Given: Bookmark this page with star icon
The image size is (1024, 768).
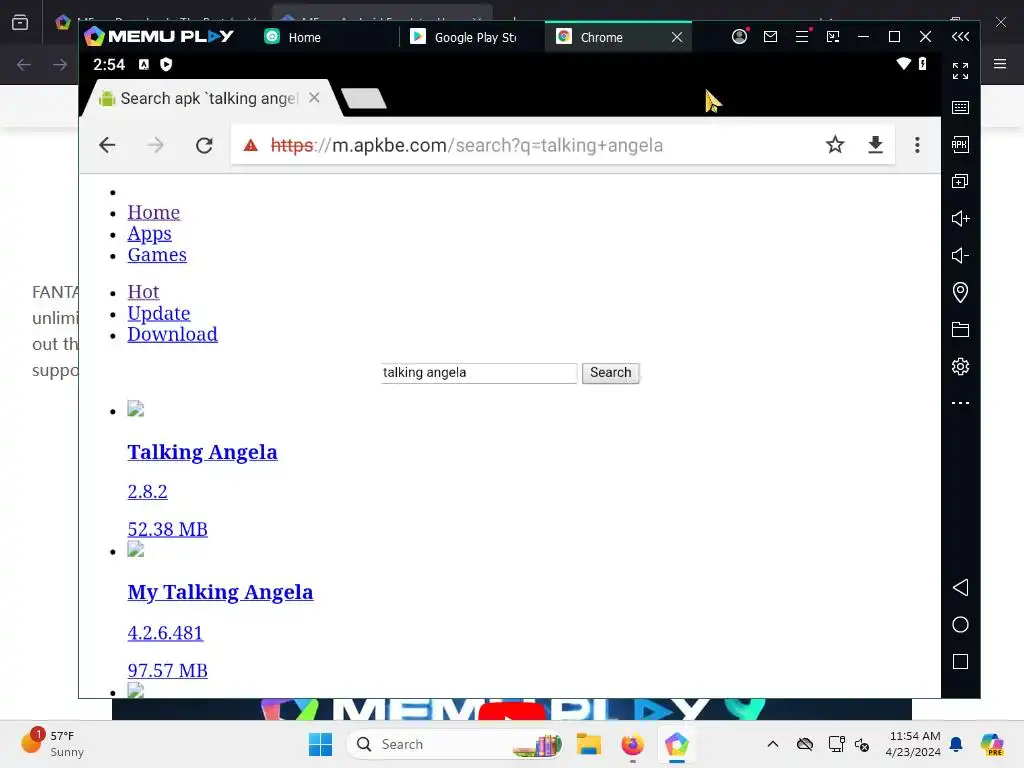Looking at the screenshot, I should (835, 144).
